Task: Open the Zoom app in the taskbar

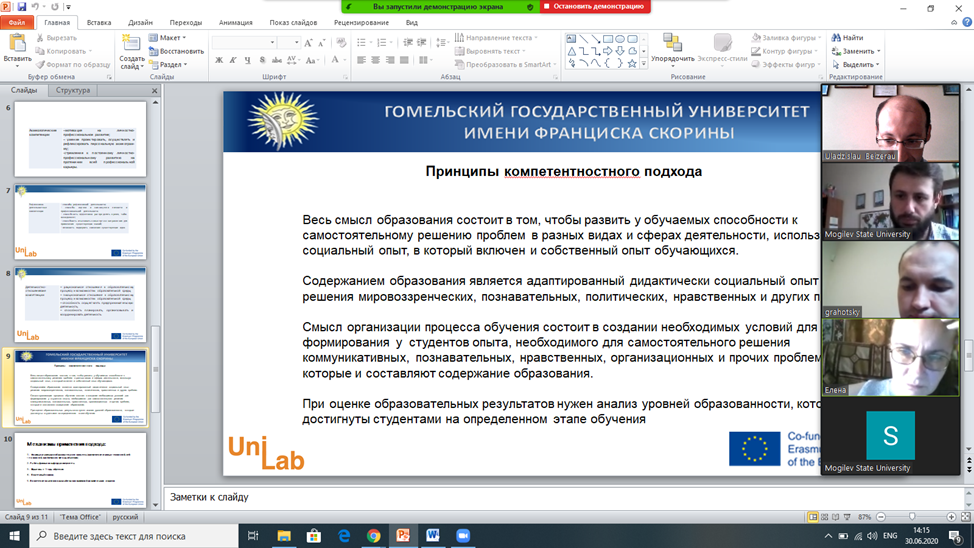Action: [x=463, y=536]
